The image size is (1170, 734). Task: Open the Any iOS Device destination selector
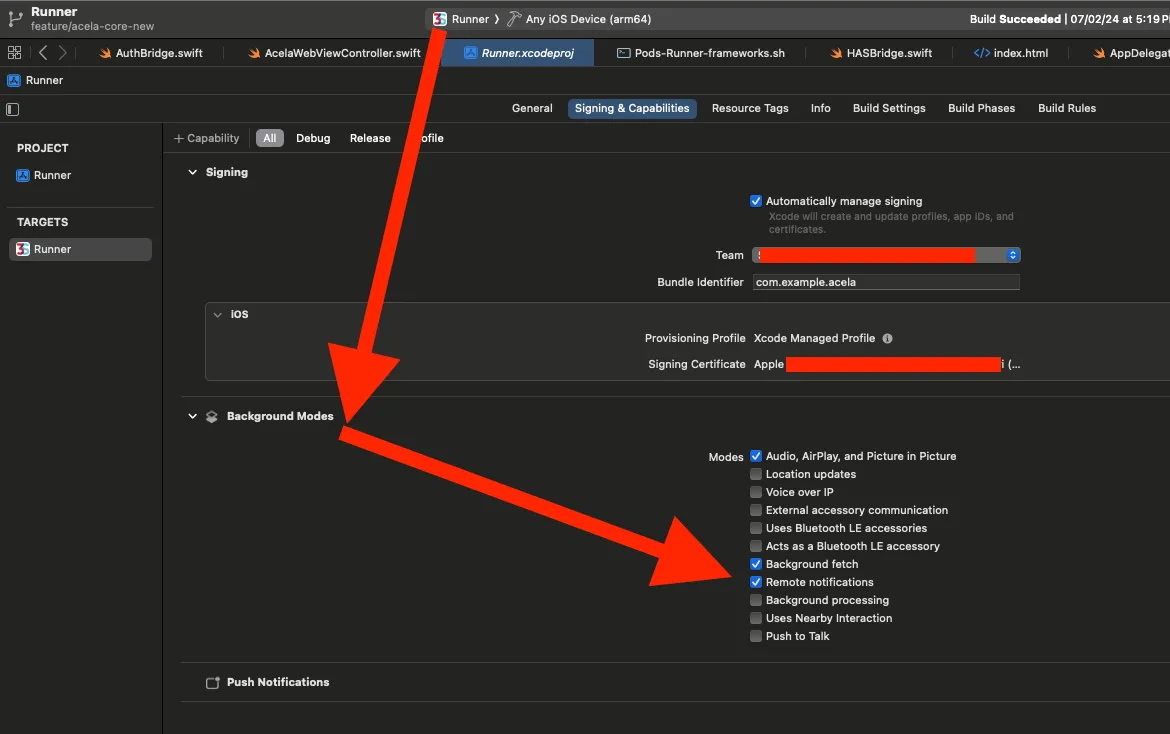[x=588, y=19]
